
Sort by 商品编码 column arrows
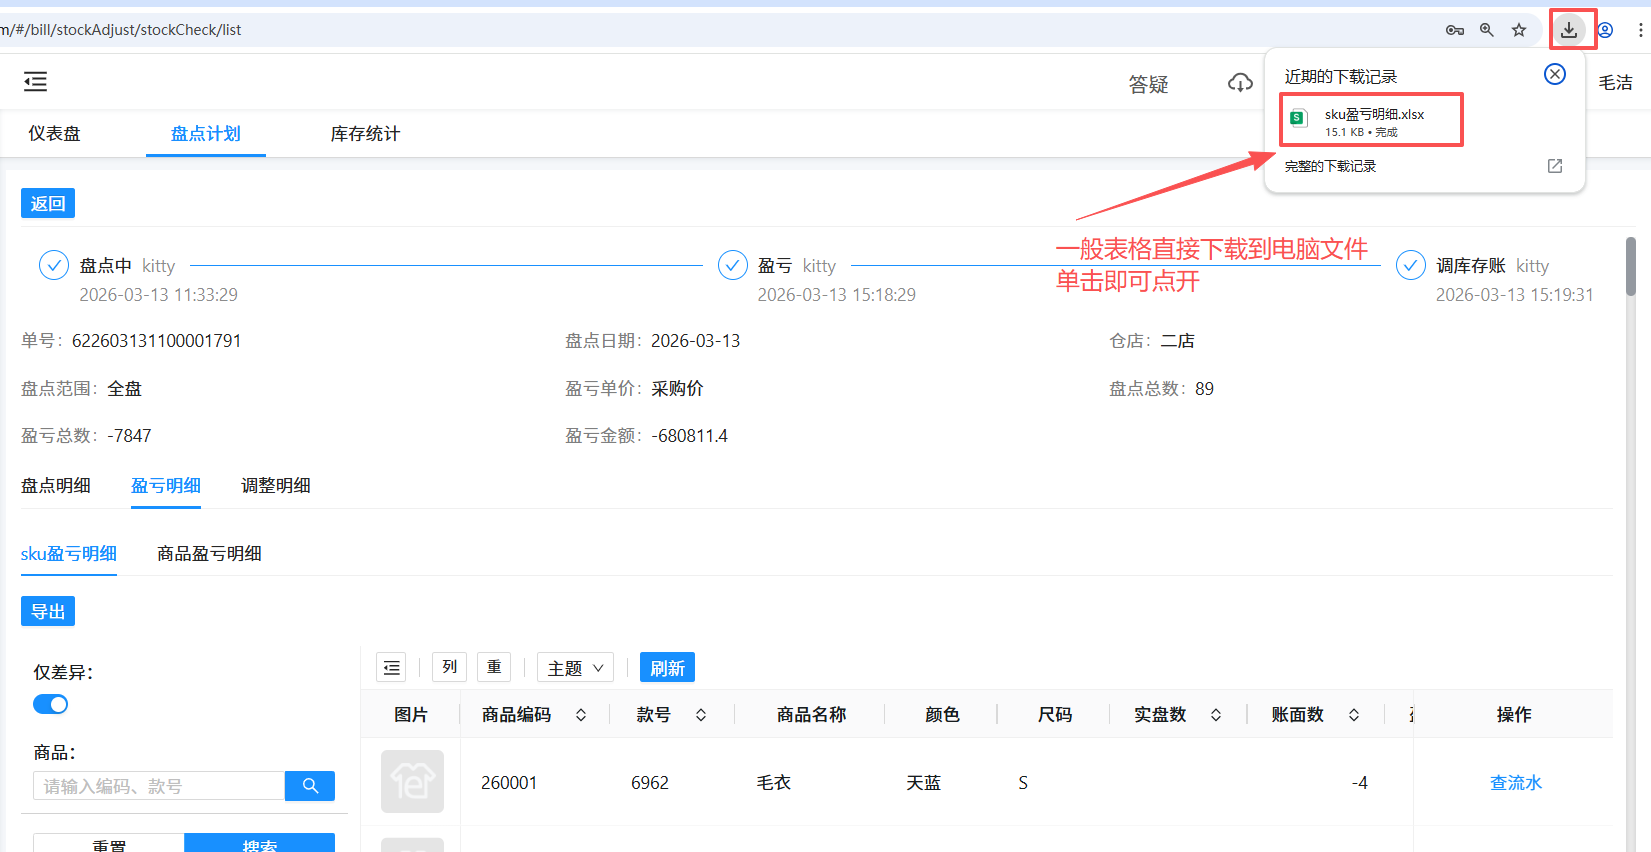pos(581,715)
